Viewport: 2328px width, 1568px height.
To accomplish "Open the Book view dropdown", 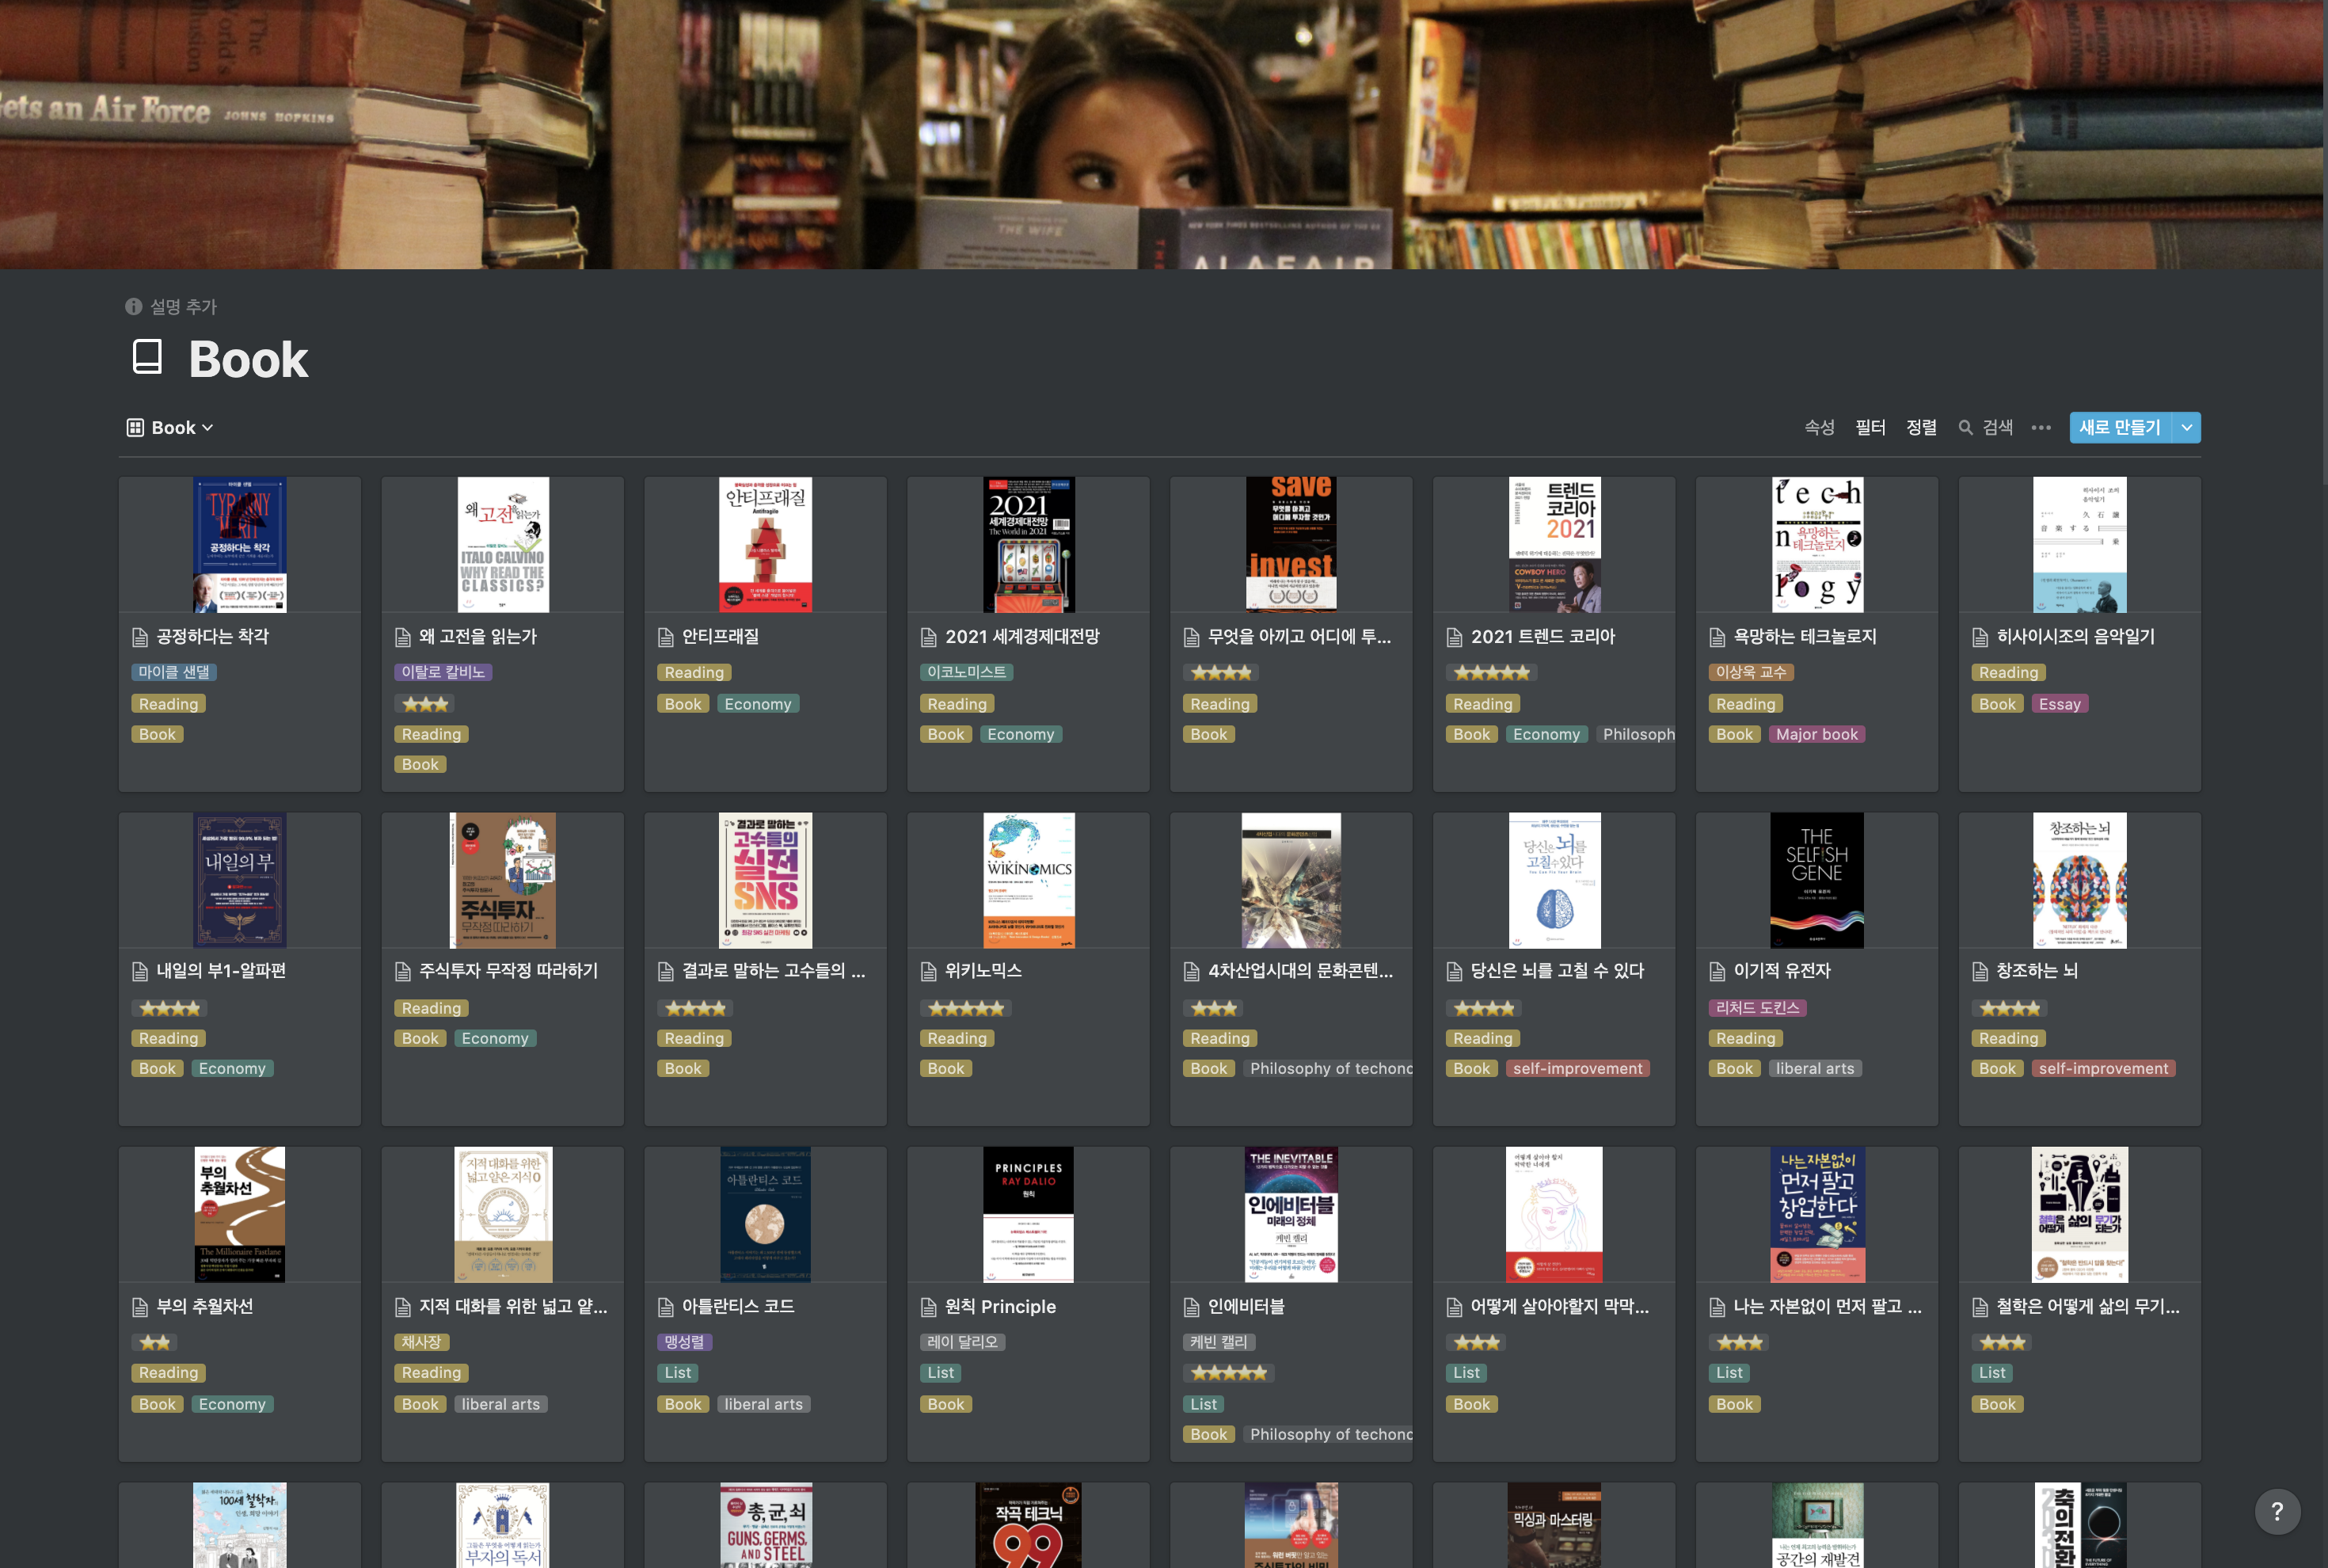I will coord(170,428).
